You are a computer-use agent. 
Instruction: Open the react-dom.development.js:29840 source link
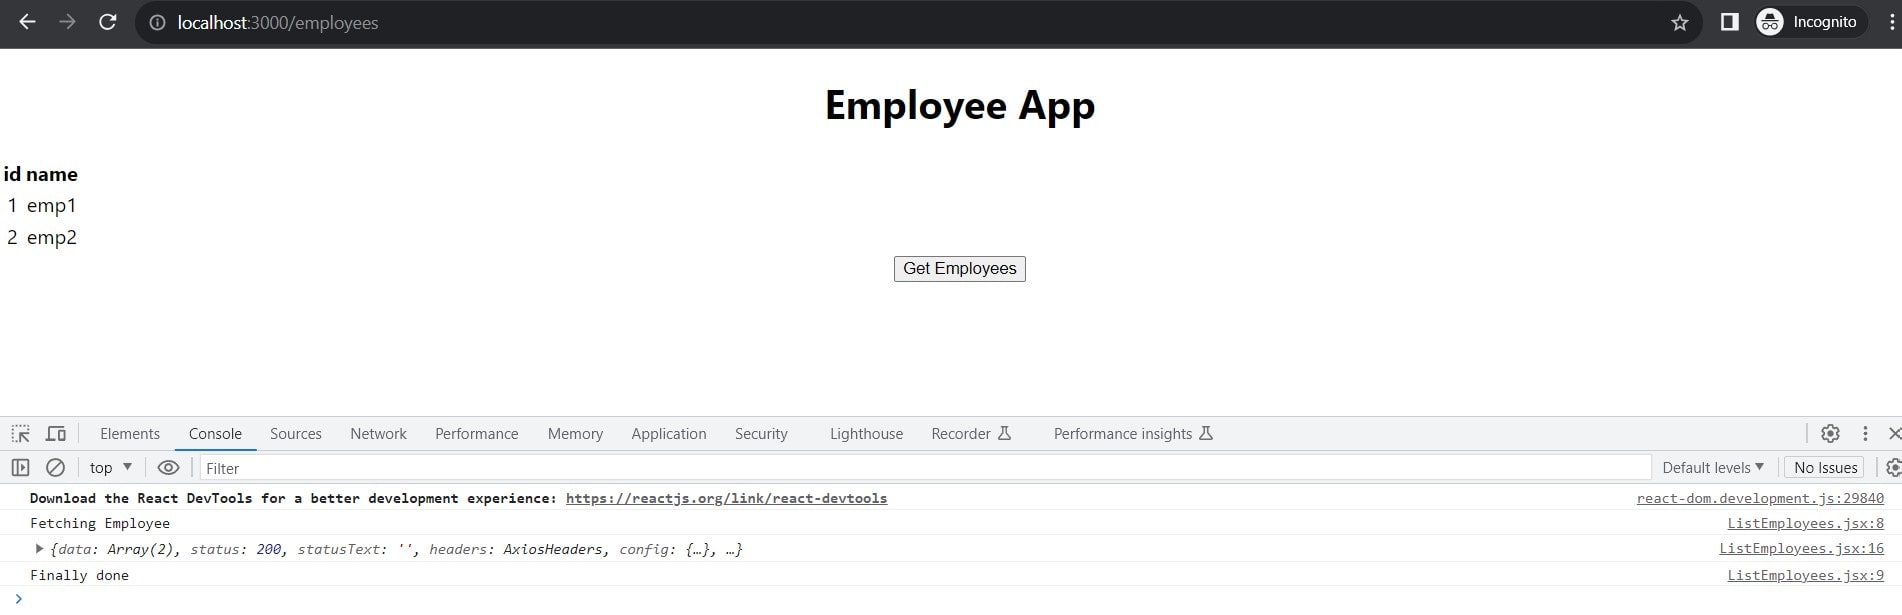click(1760, 498)
